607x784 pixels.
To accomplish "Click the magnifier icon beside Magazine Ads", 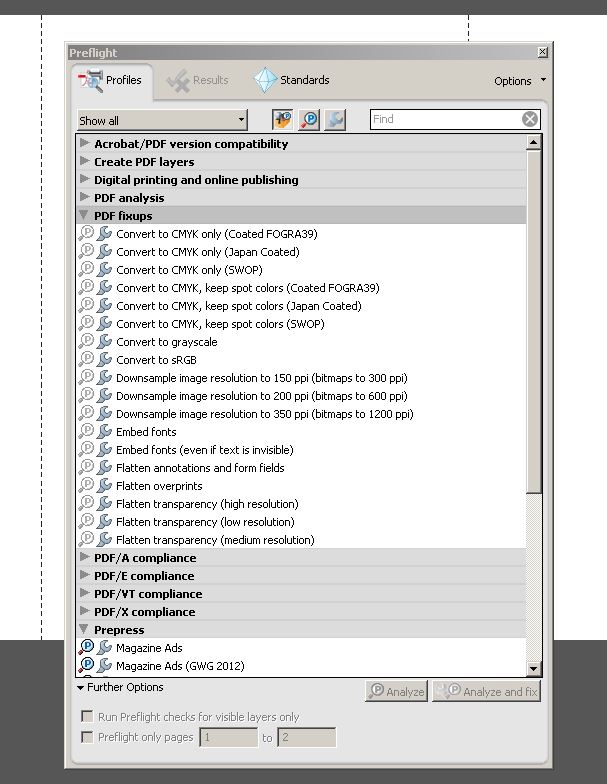I will 86,648.
